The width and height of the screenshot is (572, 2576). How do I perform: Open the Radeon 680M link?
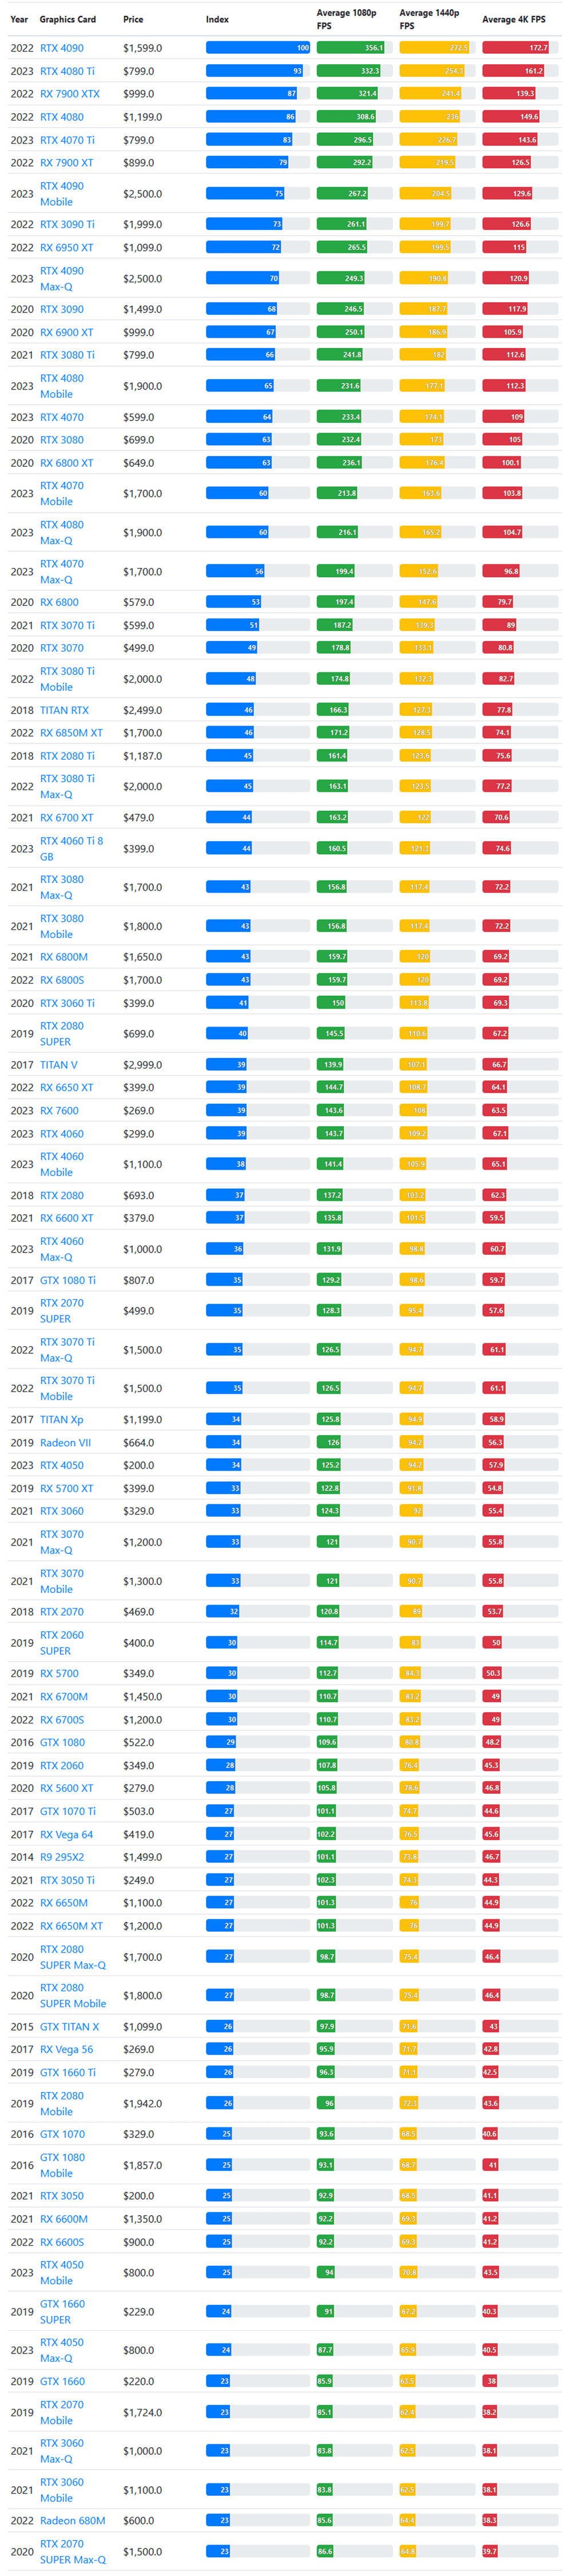click(72, 2520)
